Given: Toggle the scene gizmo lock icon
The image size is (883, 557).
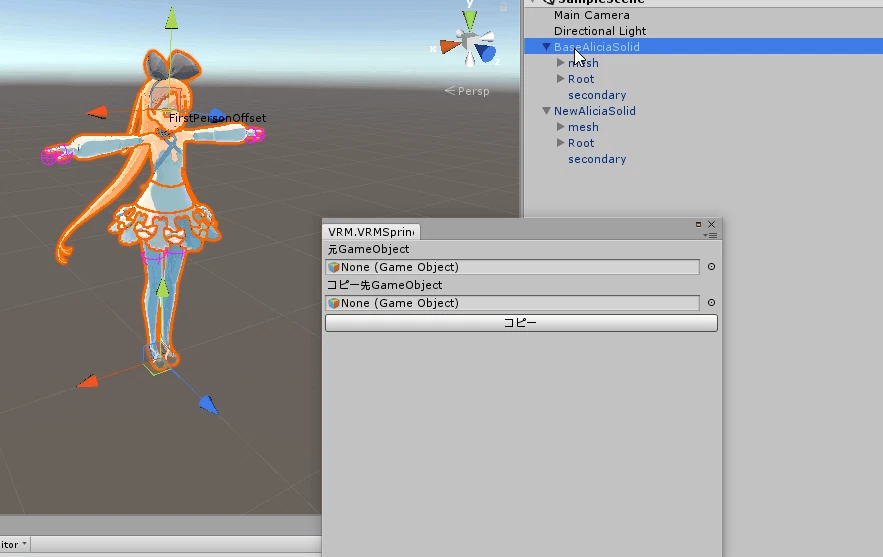Looking at the screenshot, I should point(503,7).
